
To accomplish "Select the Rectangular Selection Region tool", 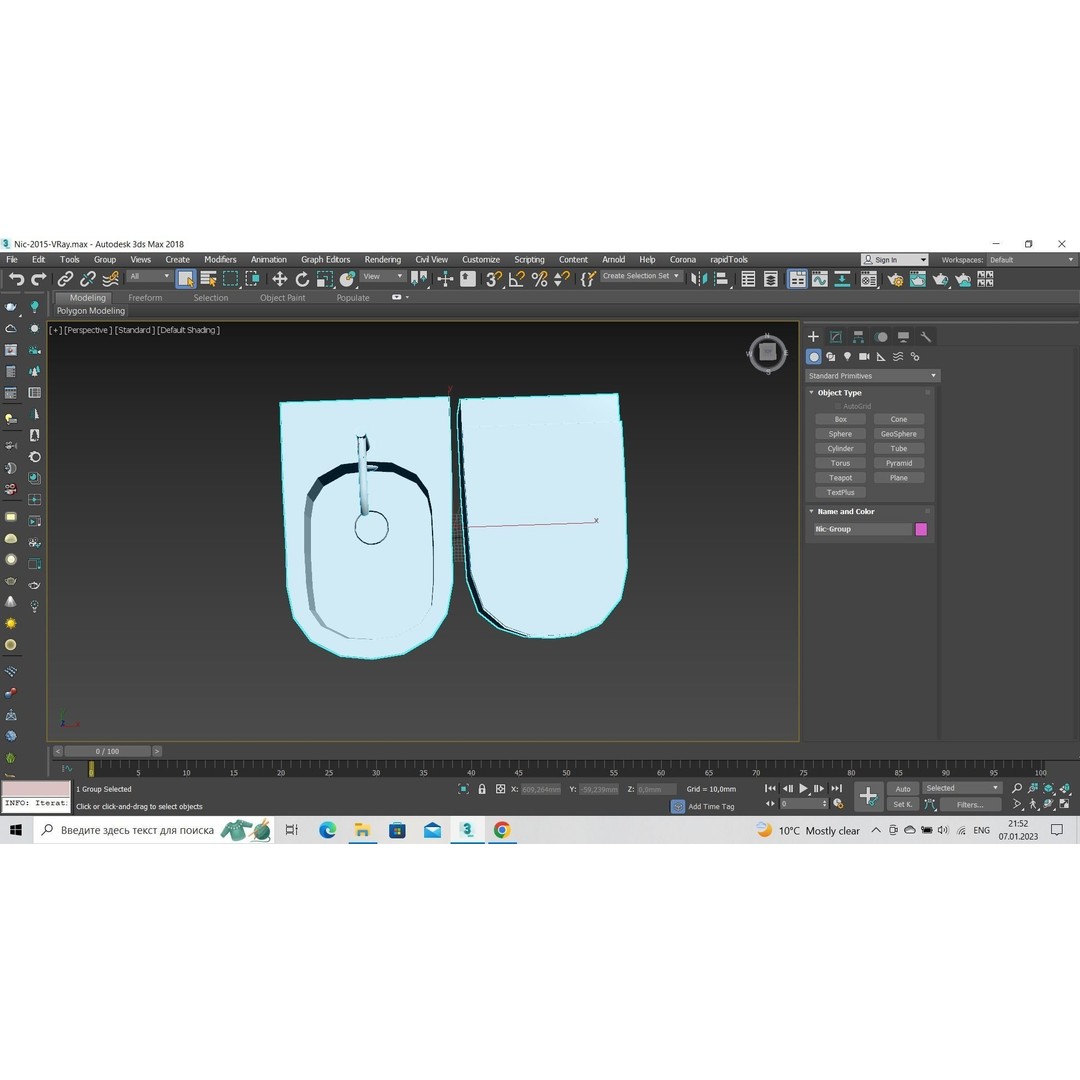I will click(x=231, y=279).
